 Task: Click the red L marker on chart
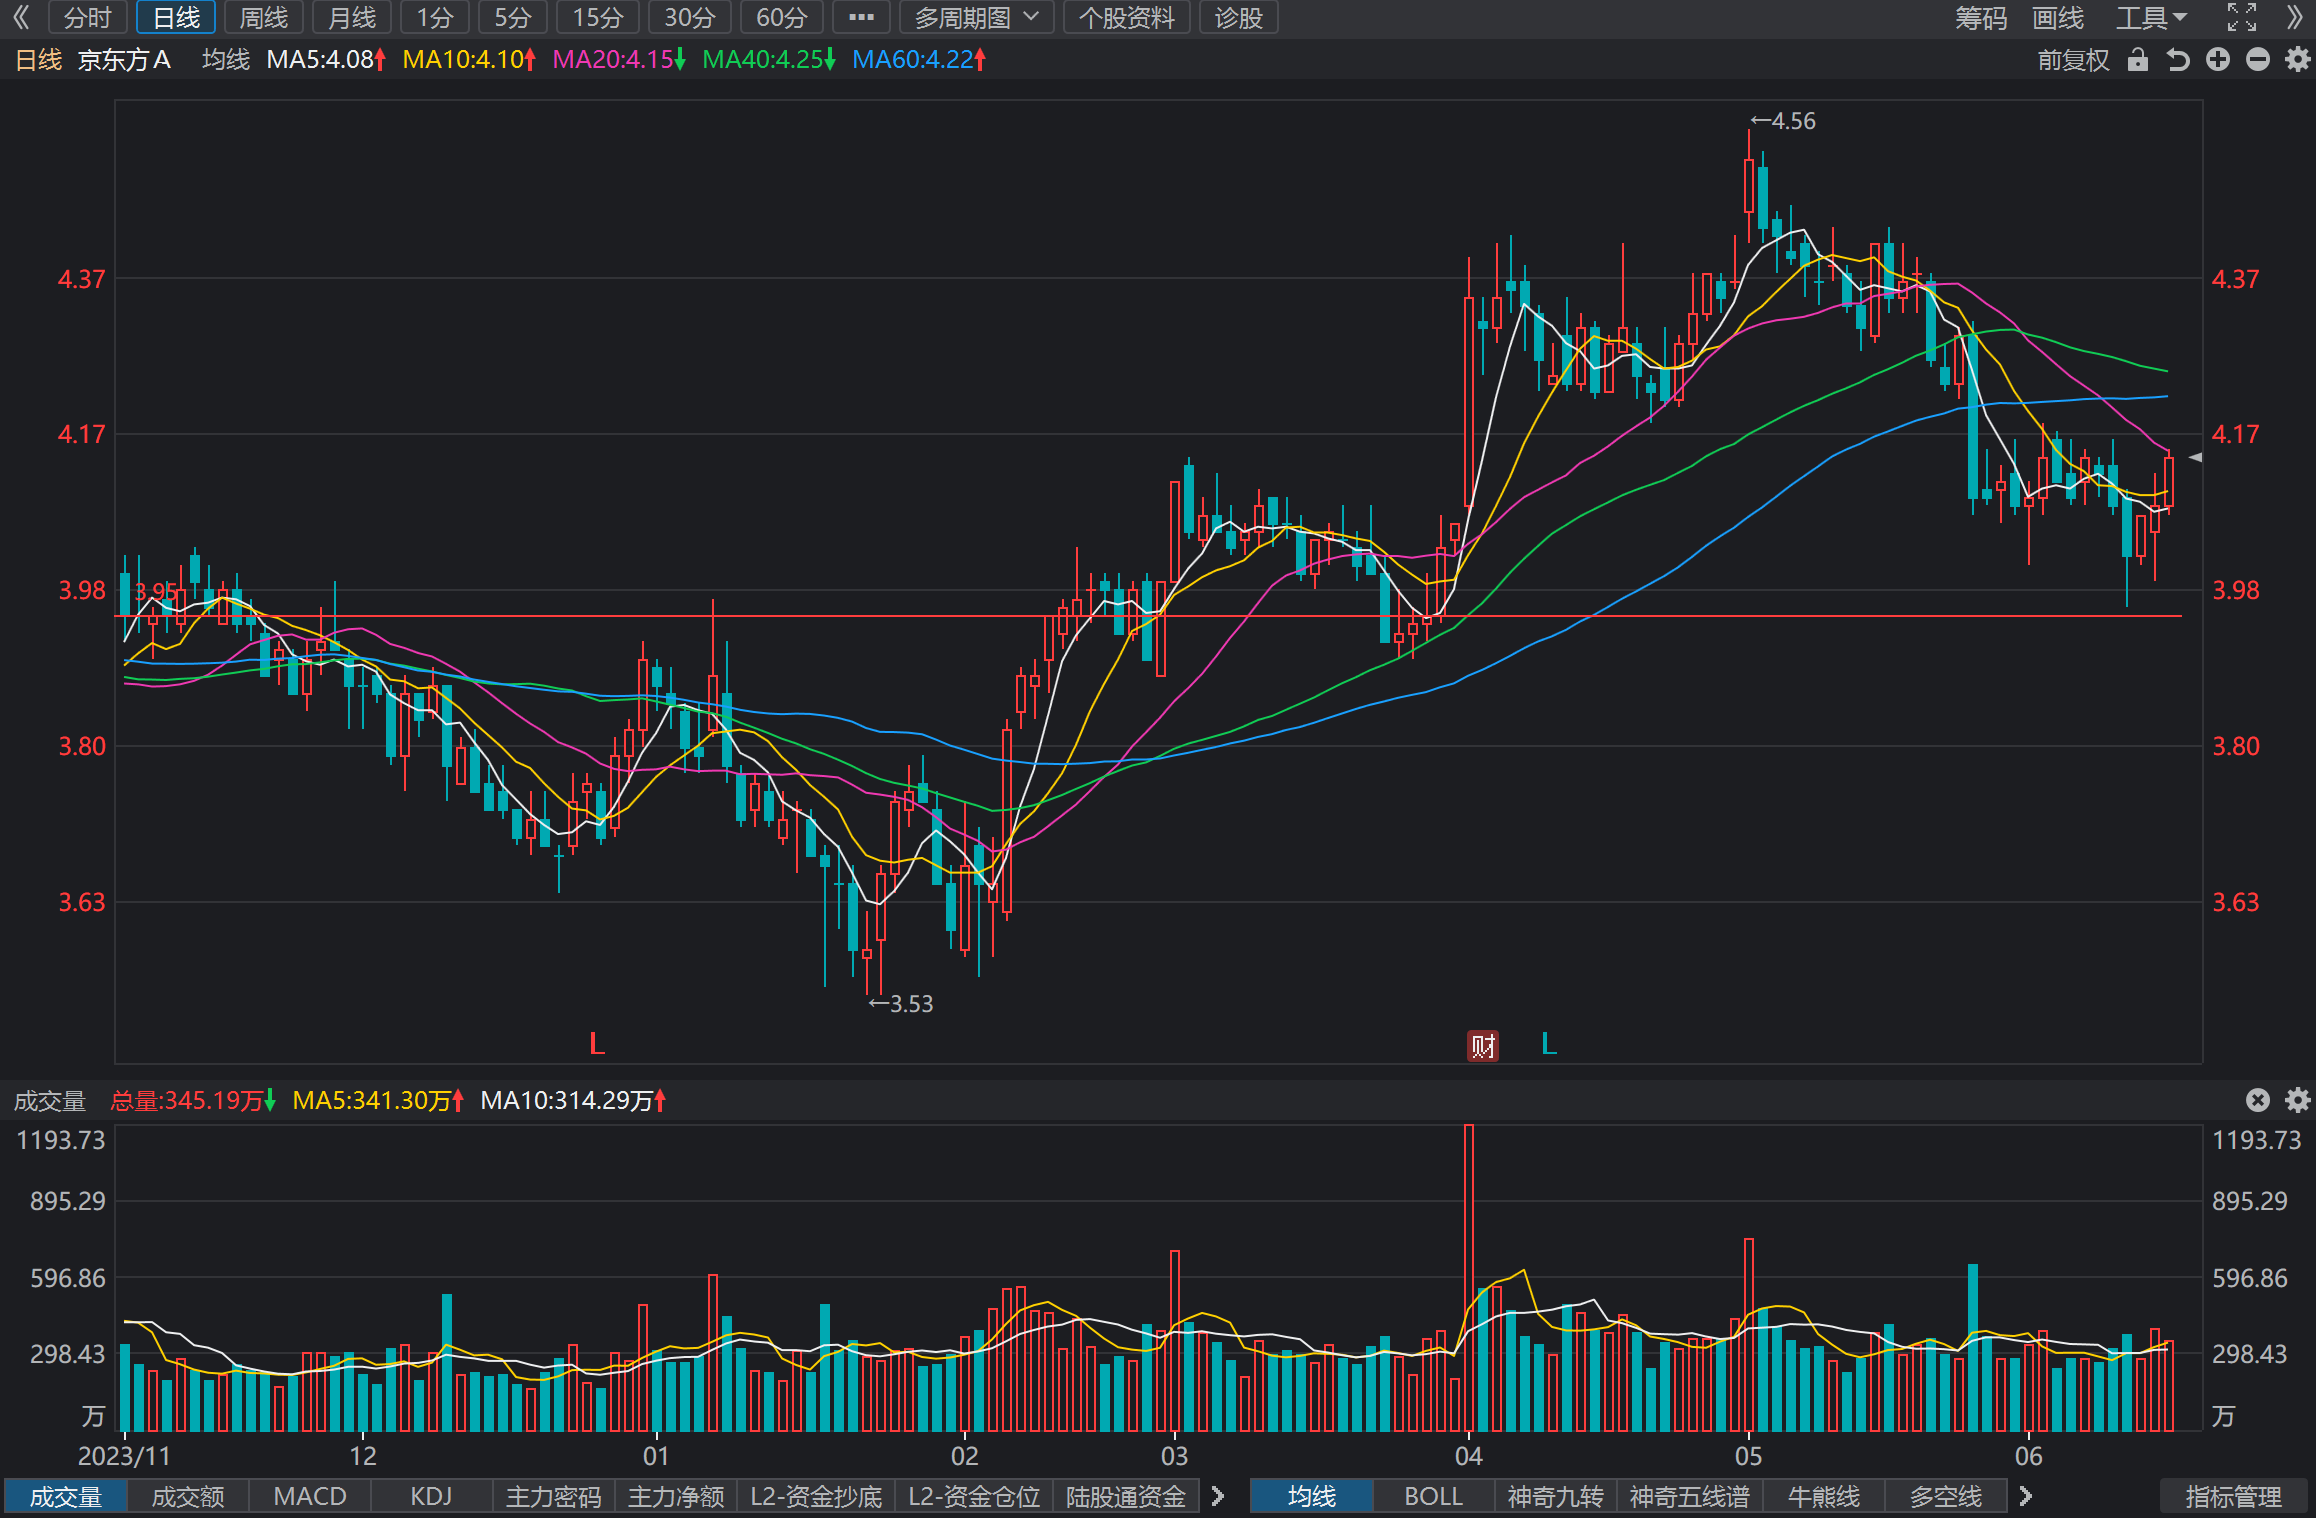pos(597,1044)
